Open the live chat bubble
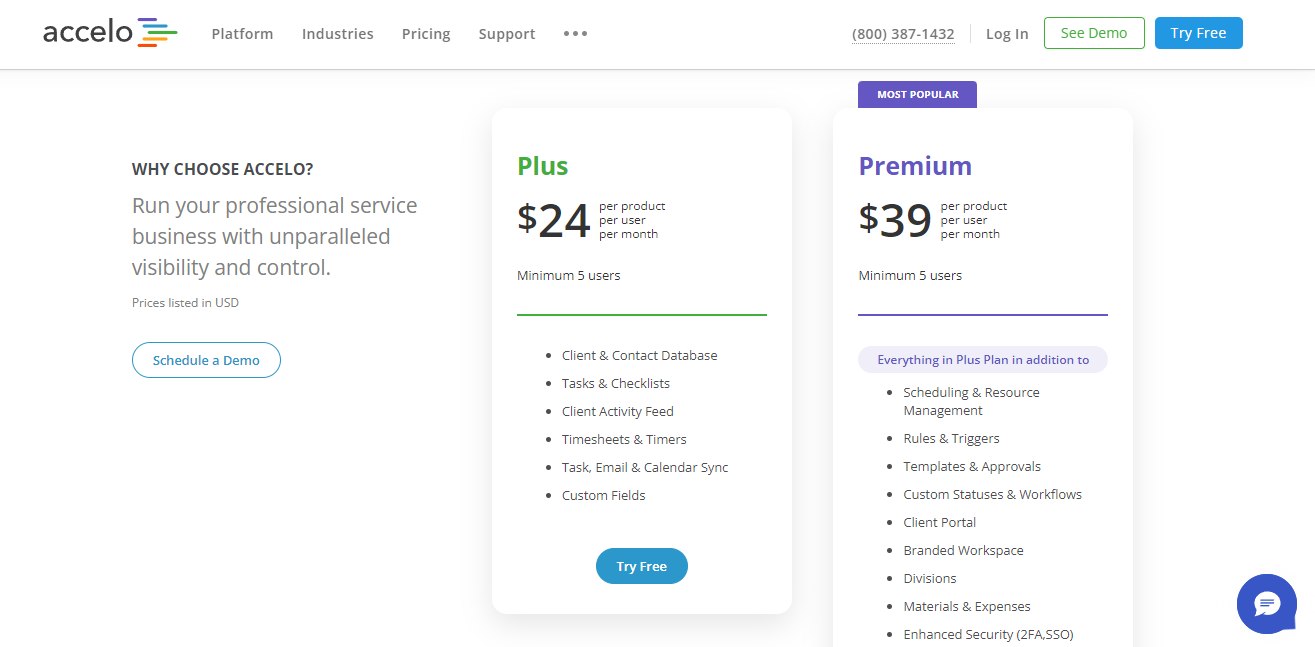Screen dimensions: 1315x647 click(1266, 603)
